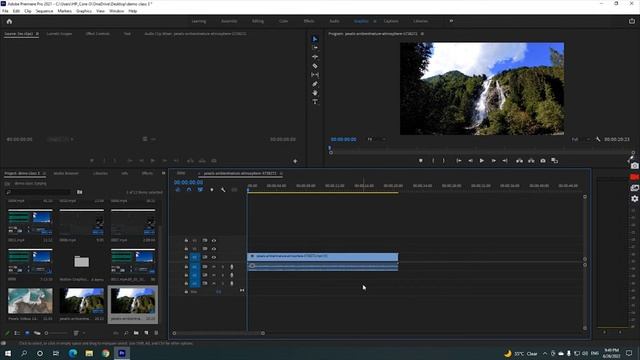The height and width of the screenshot is (360, 640).
Task: Adjust the Project panel thumbnail zoom slider
Action: pos(56,333)
